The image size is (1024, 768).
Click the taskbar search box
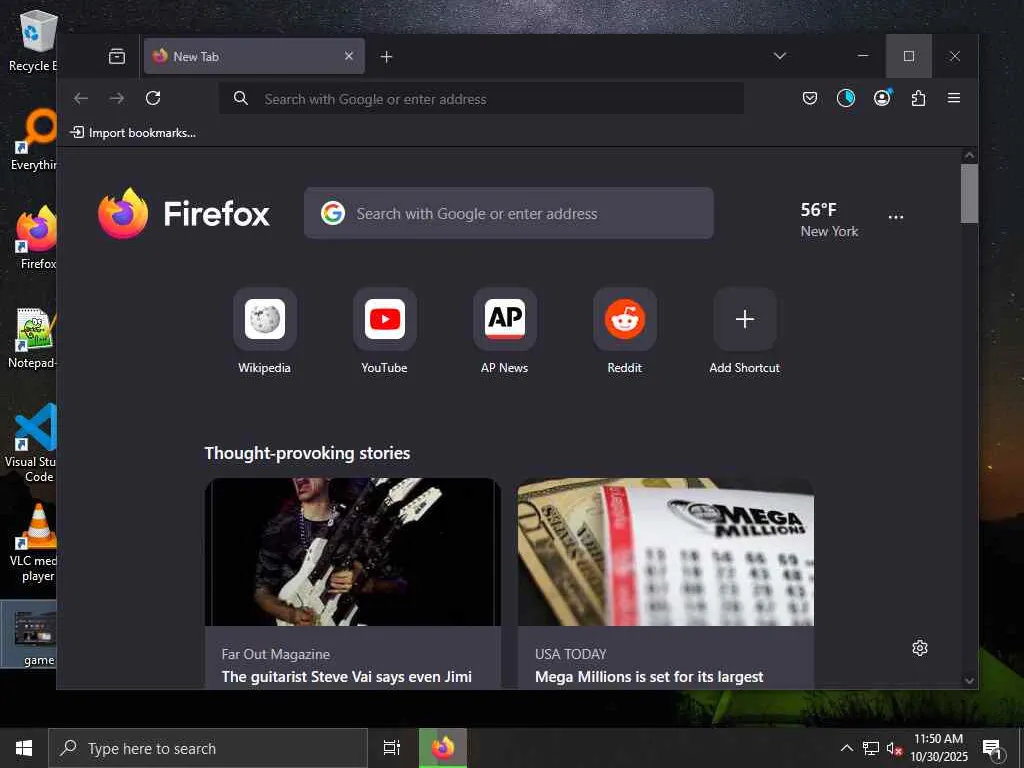click(208, 748)
